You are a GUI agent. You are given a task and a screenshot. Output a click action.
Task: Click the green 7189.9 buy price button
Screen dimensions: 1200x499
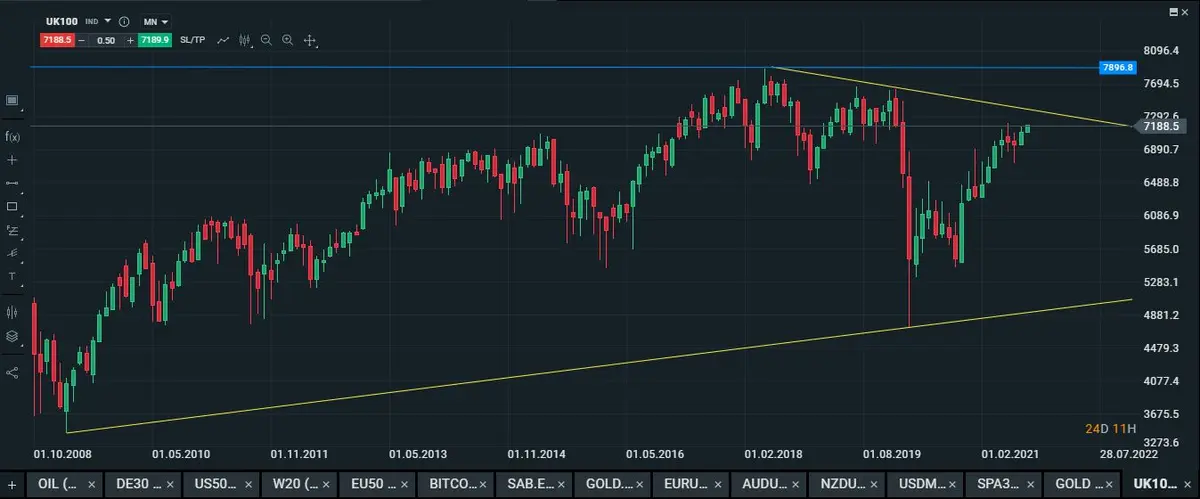[x=154, y=40]
